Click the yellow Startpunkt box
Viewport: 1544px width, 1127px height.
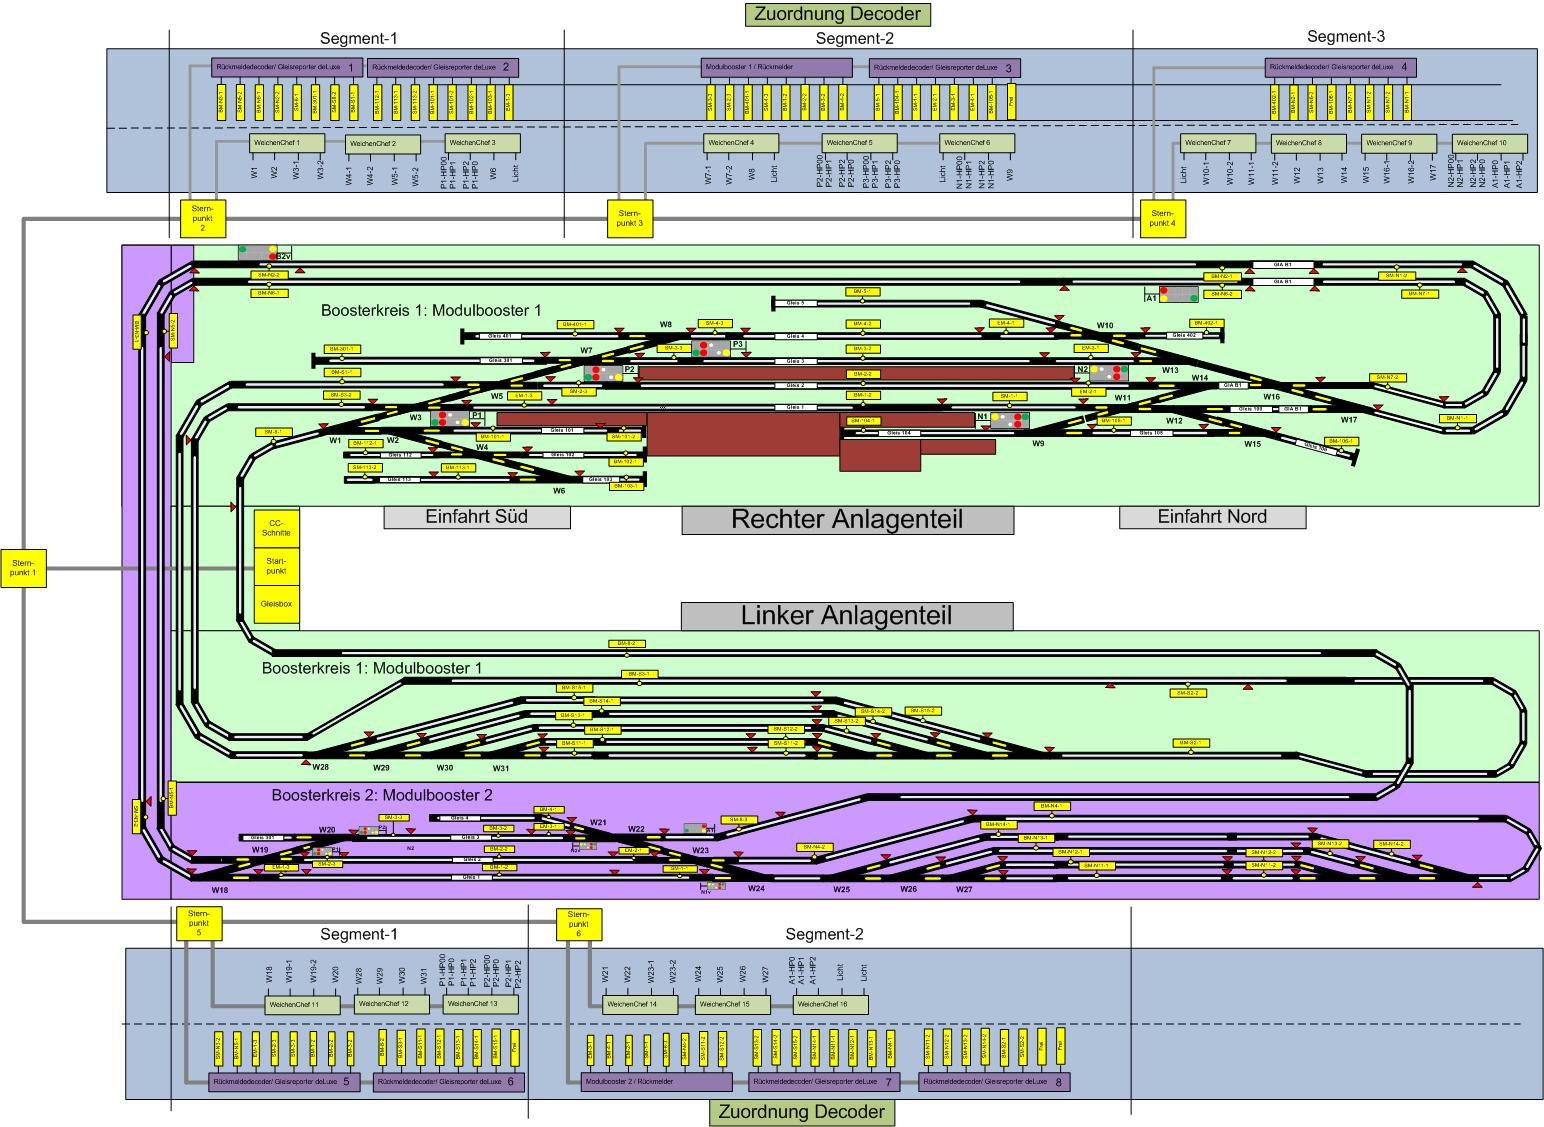[x=277, y=567]
